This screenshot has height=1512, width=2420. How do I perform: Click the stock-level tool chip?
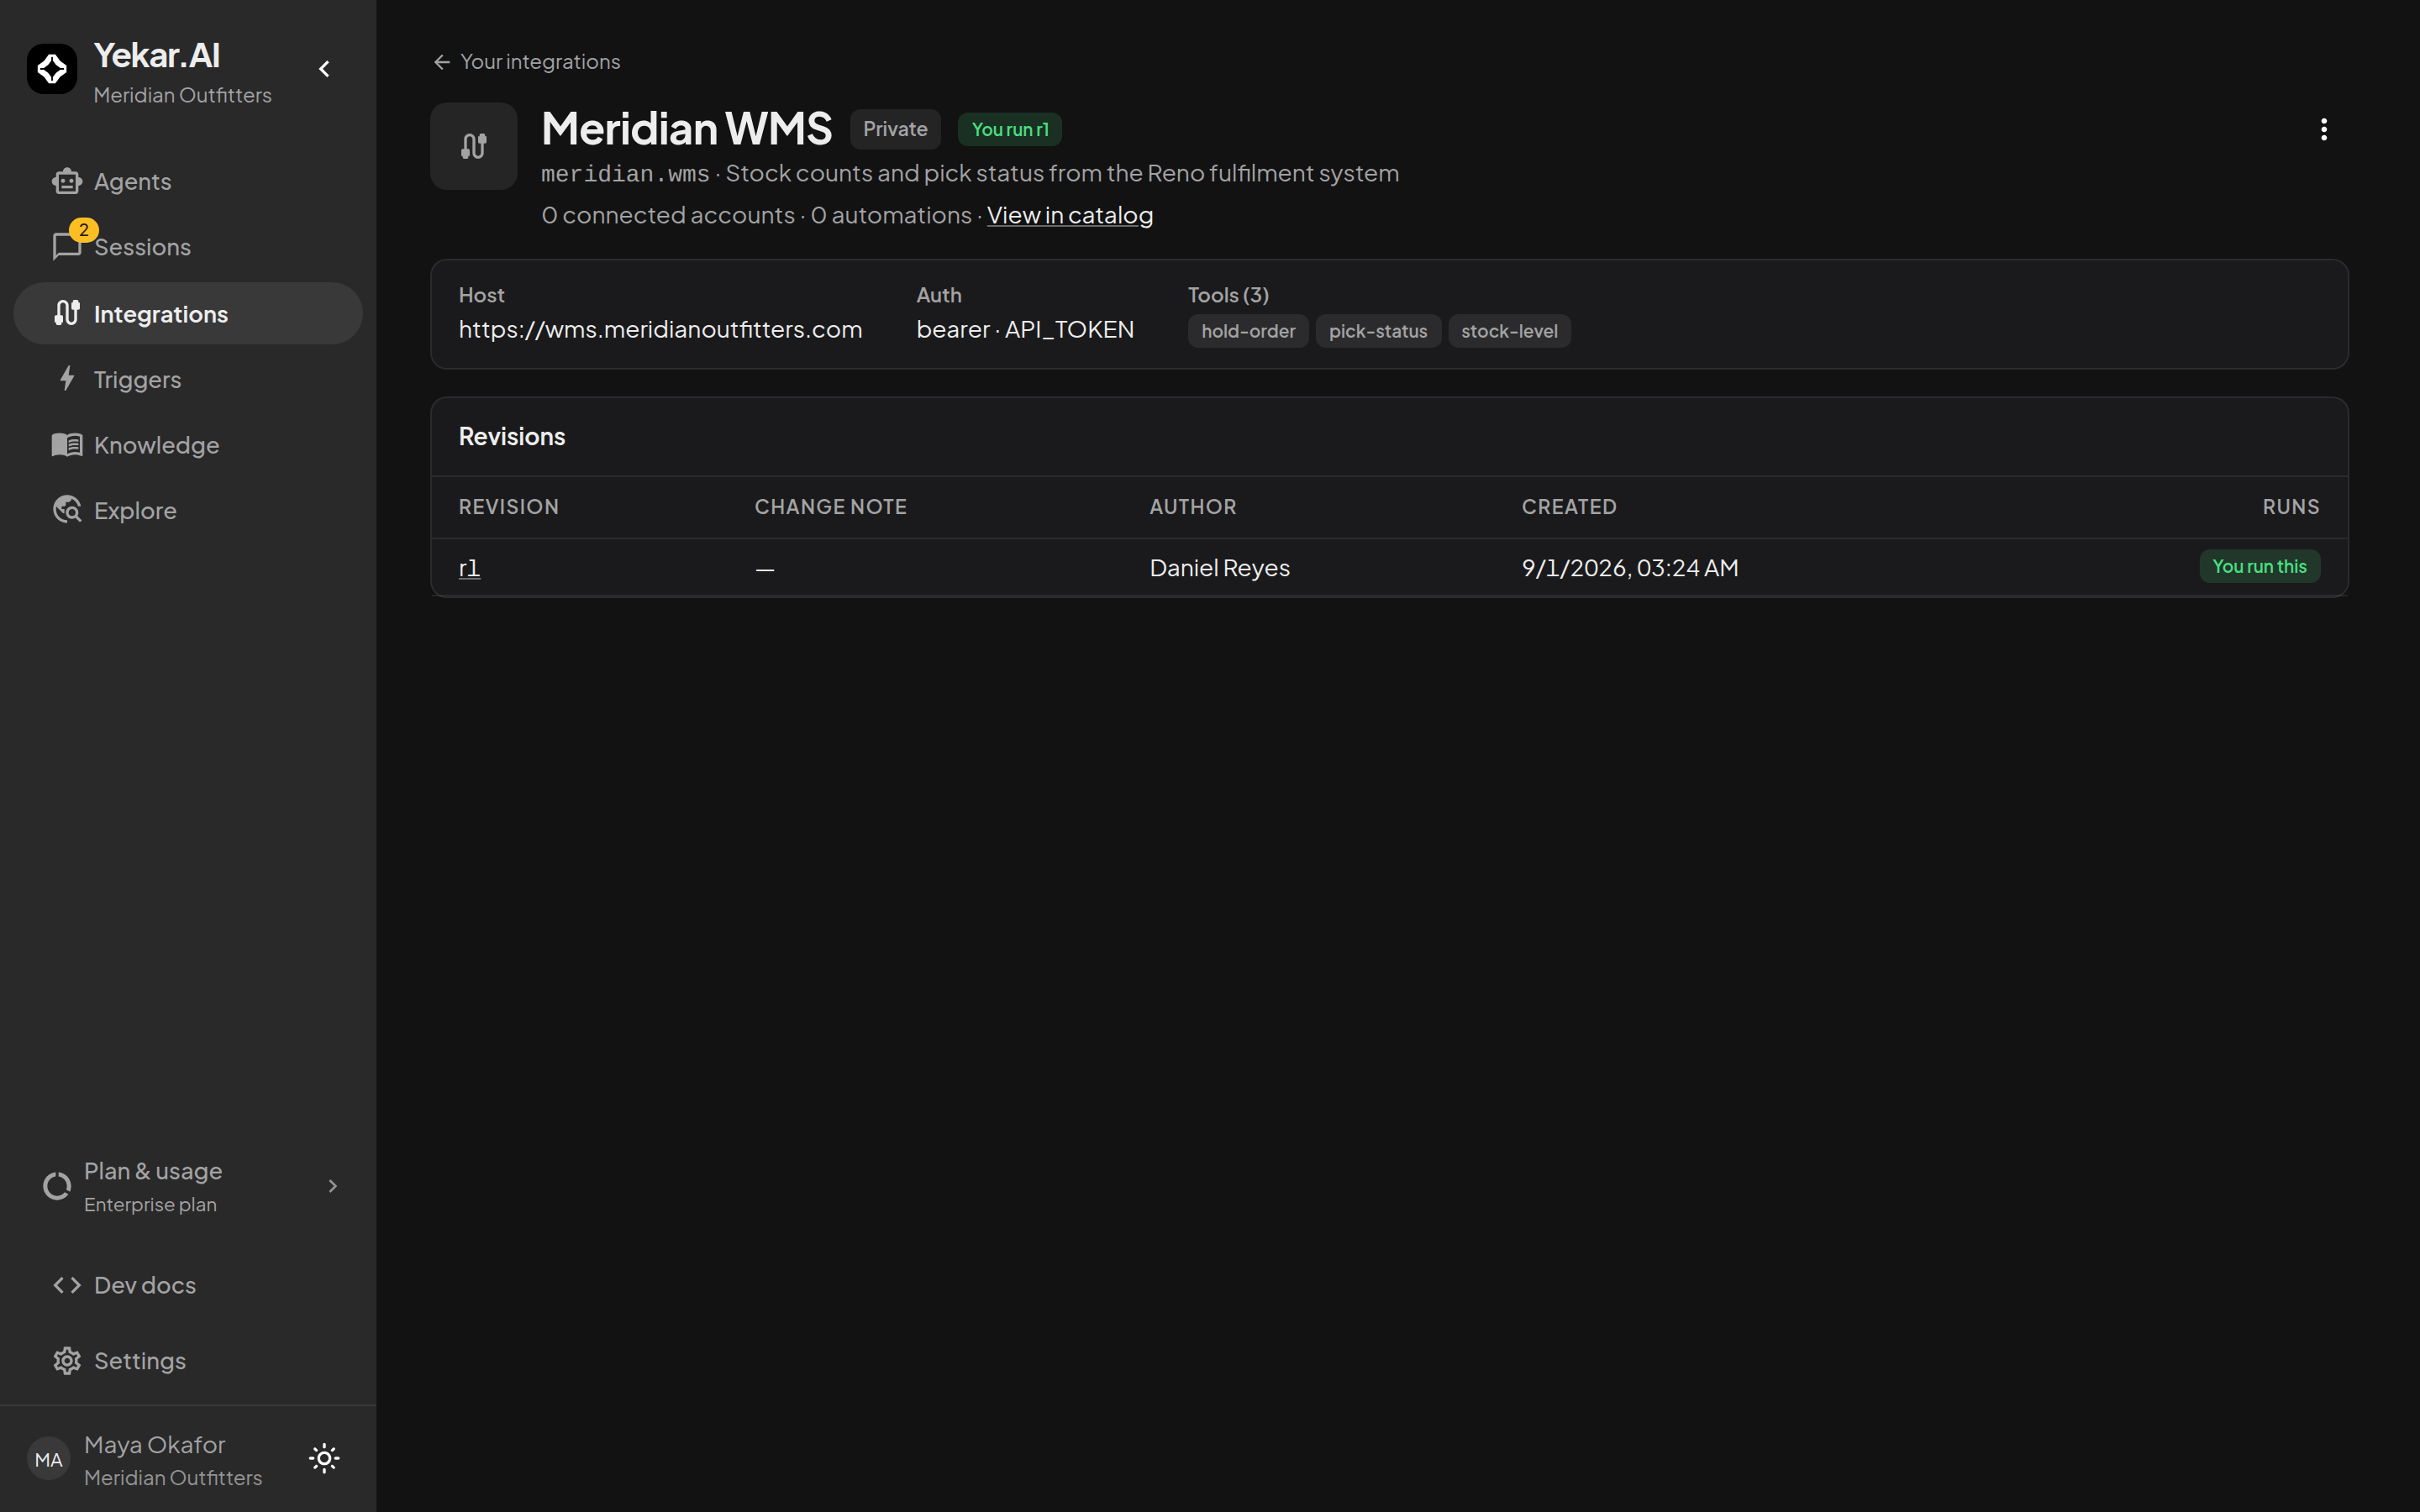coord(1509,331)
